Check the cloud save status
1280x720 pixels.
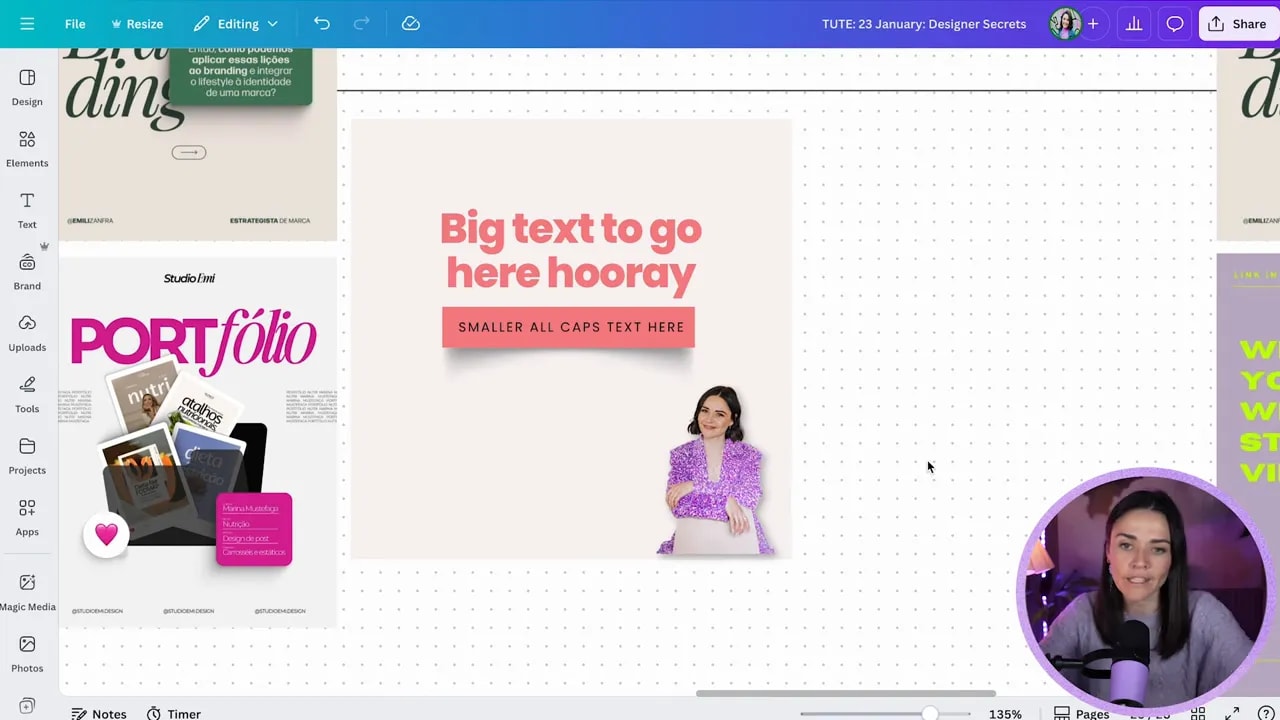tap(410, 23)
